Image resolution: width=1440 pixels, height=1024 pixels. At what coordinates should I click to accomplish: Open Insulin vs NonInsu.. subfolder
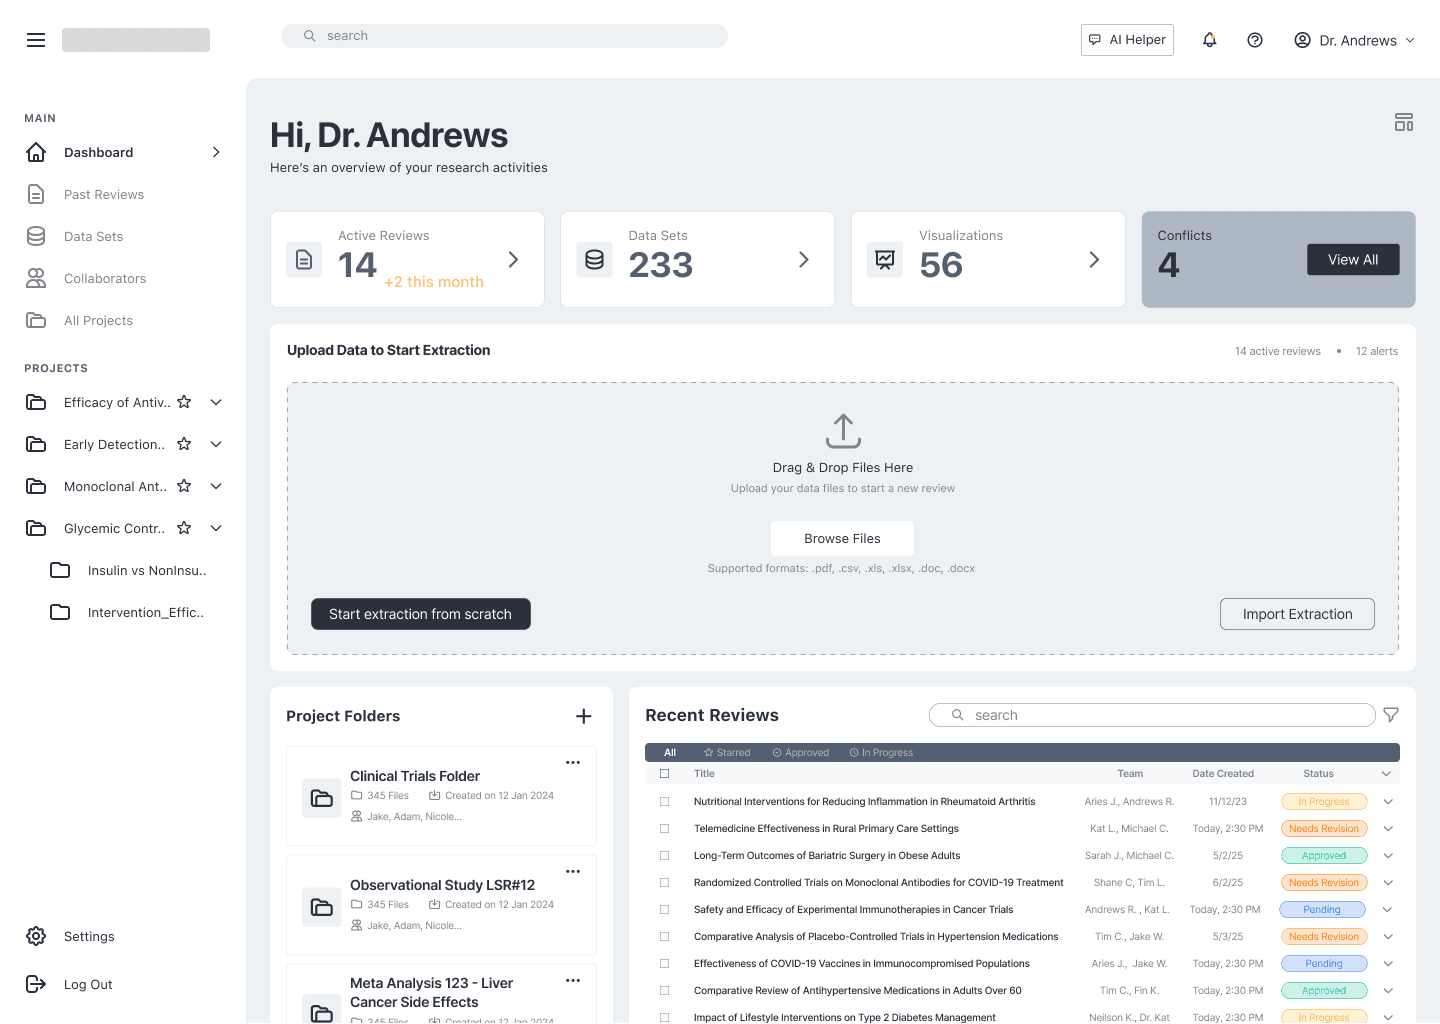[129, 570]
